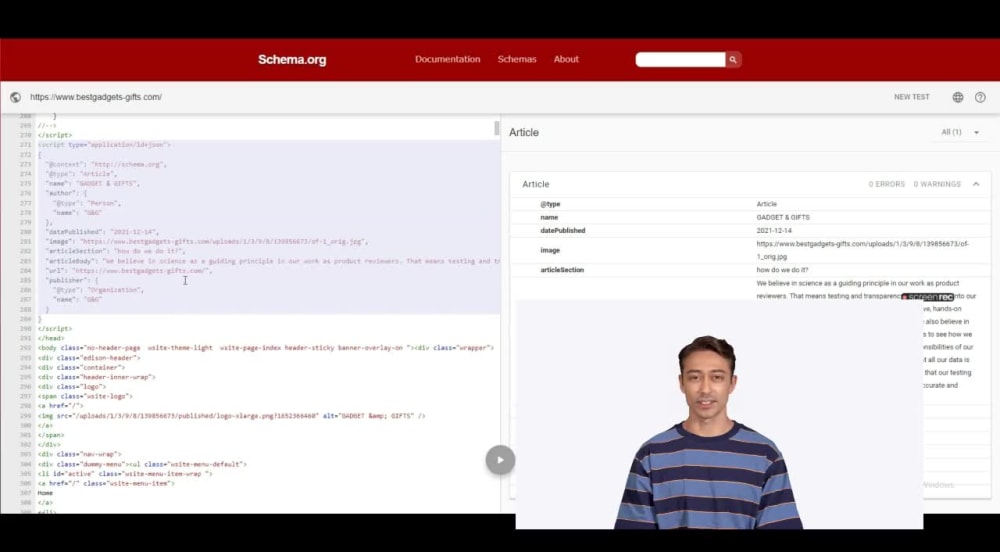The width and height of the screenshot is (1000, 552).
Task: Click the "datePublished" code line
Action: pos(102,232)
